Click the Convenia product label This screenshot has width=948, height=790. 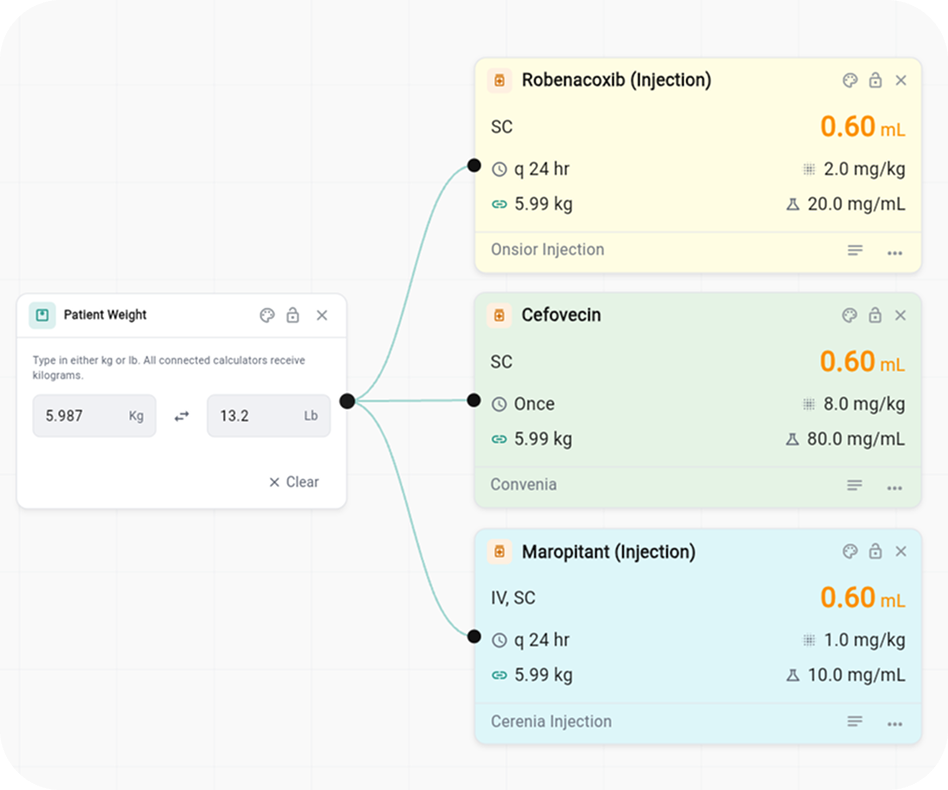(523, 485)
